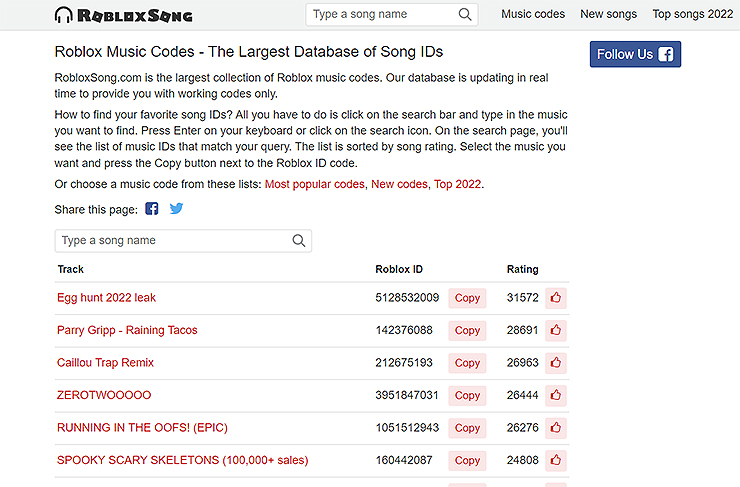Copy the RUNNING IN THE OOFS! ID
The width and height of the screenshot is (740, 487).
(467, 428)
